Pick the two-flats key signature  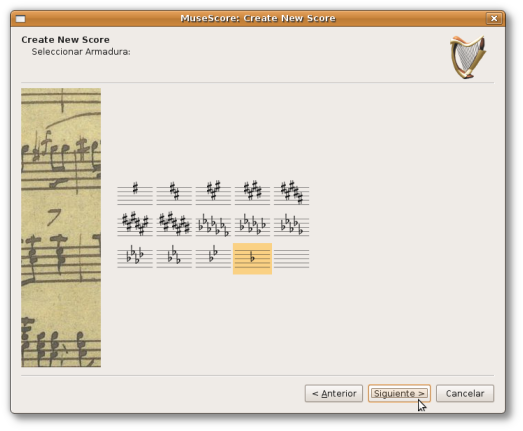(213, 259)
